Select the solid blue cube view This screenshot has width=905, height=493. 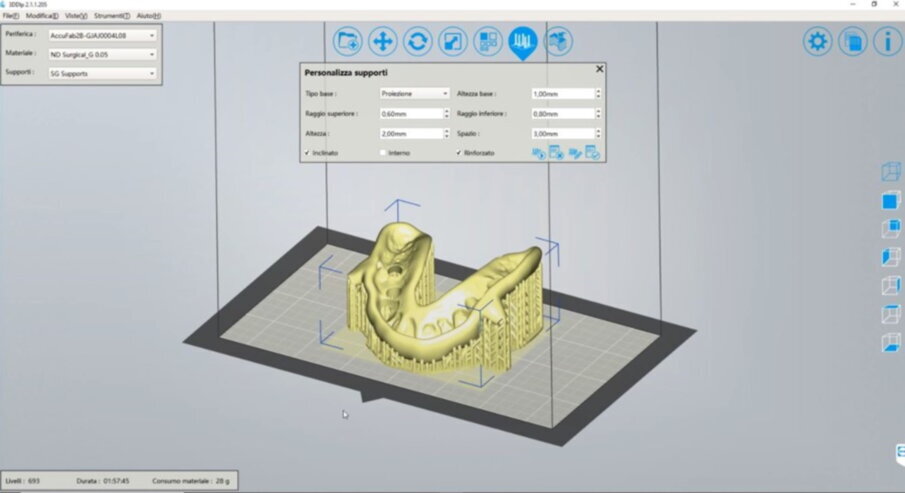[x=888, y=202]
